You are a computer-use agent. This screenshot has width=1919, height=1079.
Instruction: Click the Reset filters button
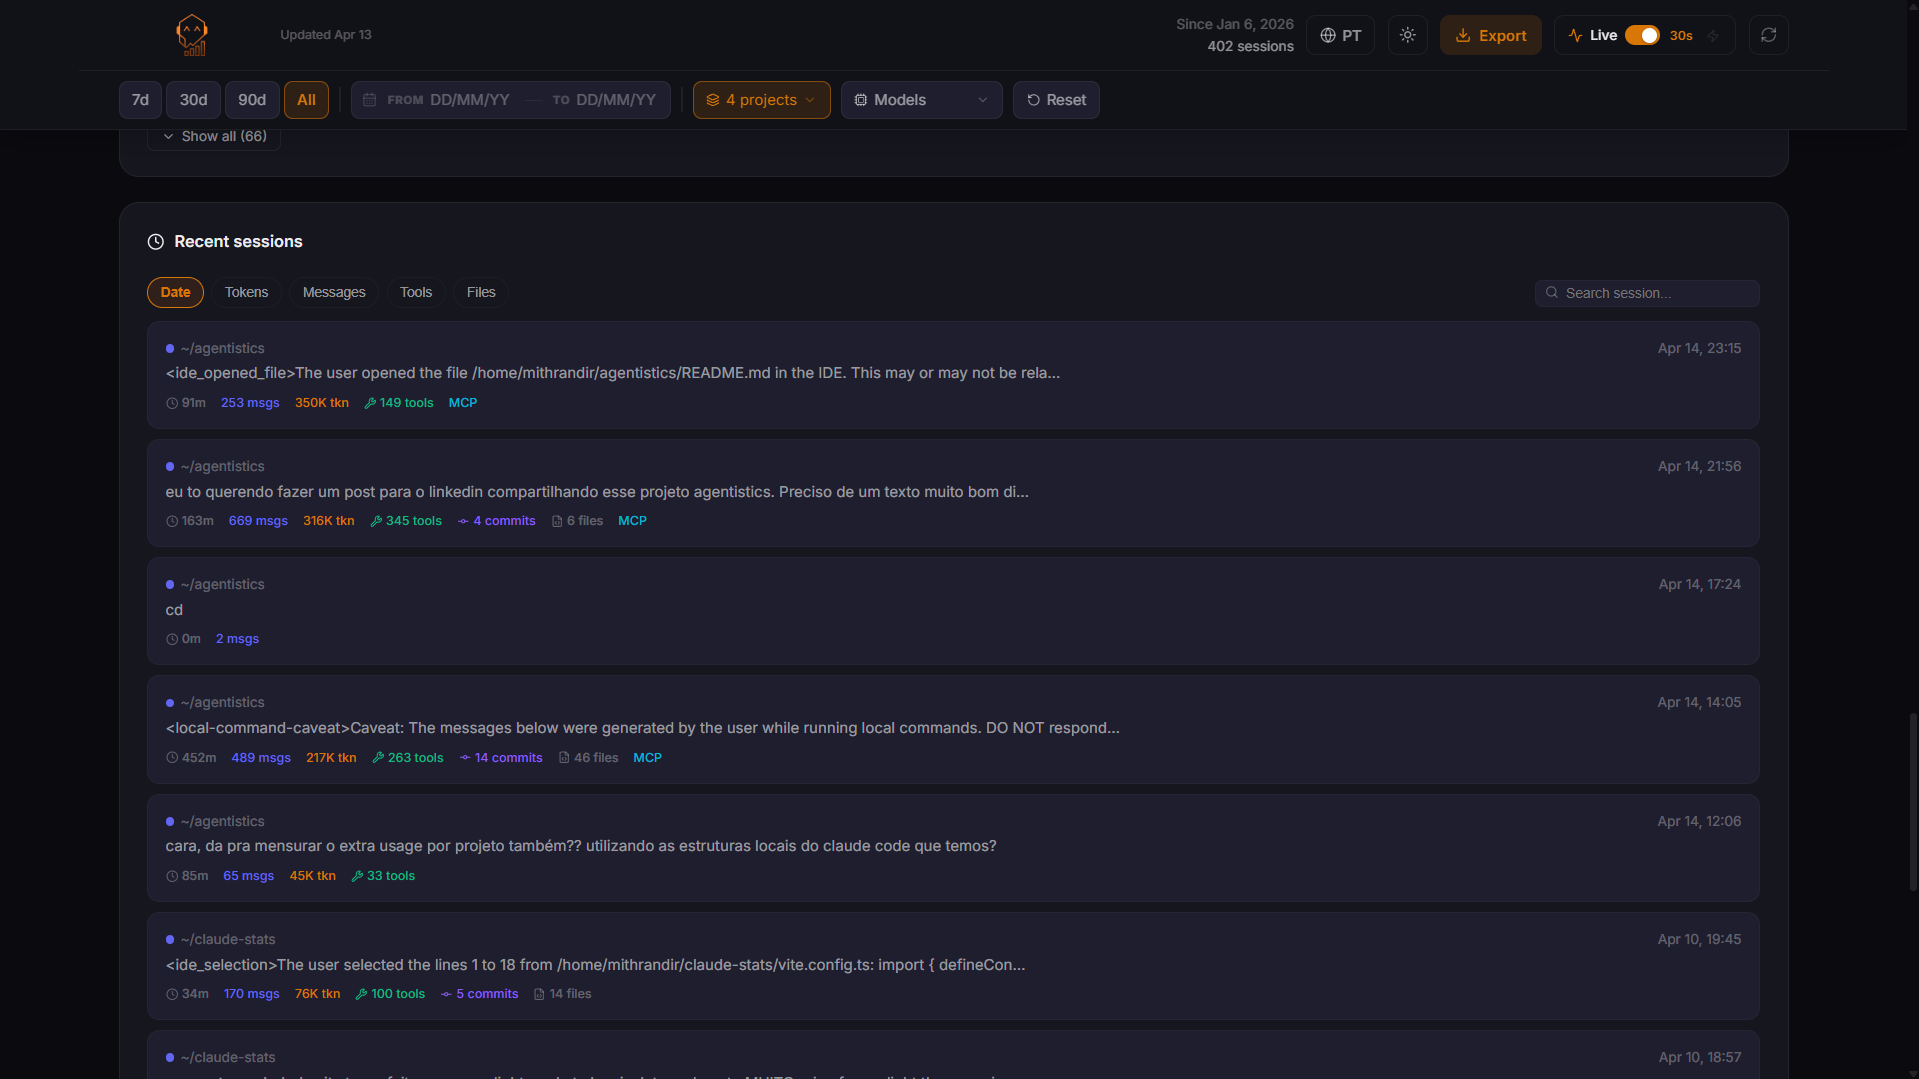1056,100
